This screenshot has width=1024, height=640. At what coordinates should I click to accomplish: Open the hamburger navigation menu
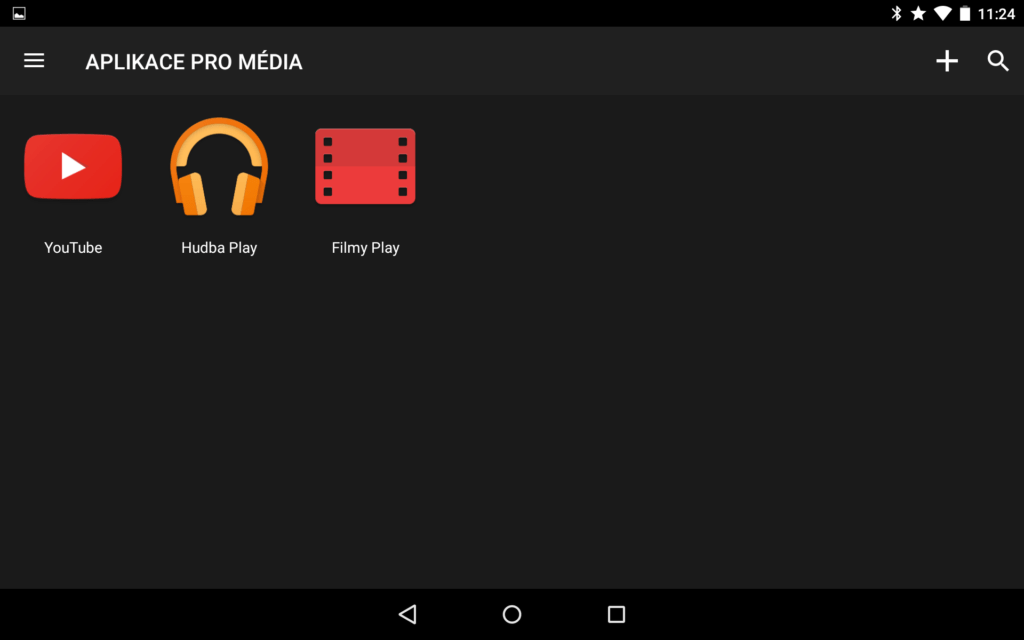tap(34, 61)
